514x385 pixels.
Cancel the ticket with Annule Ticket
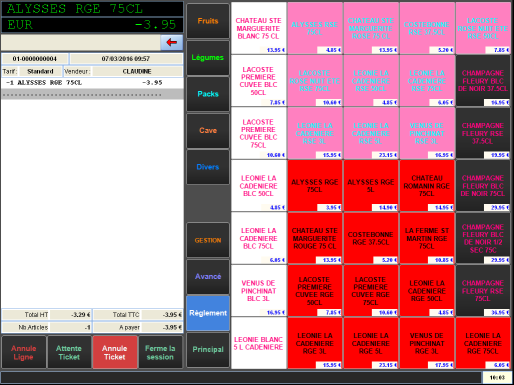(115, 352)
